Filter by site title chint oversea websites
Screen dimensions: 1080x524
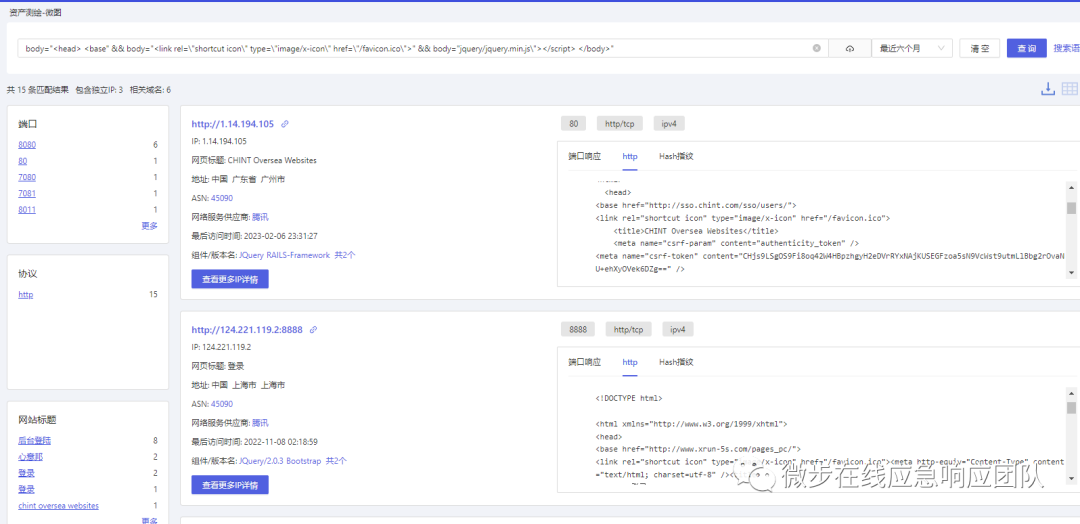pos(59,505)
